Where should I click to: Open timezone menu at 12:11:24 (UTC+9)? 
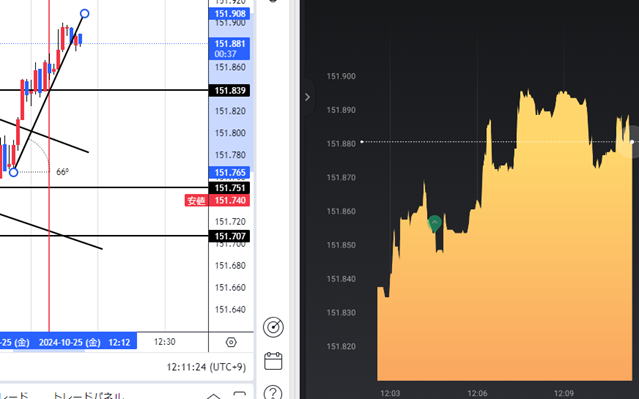click(206, 367)
